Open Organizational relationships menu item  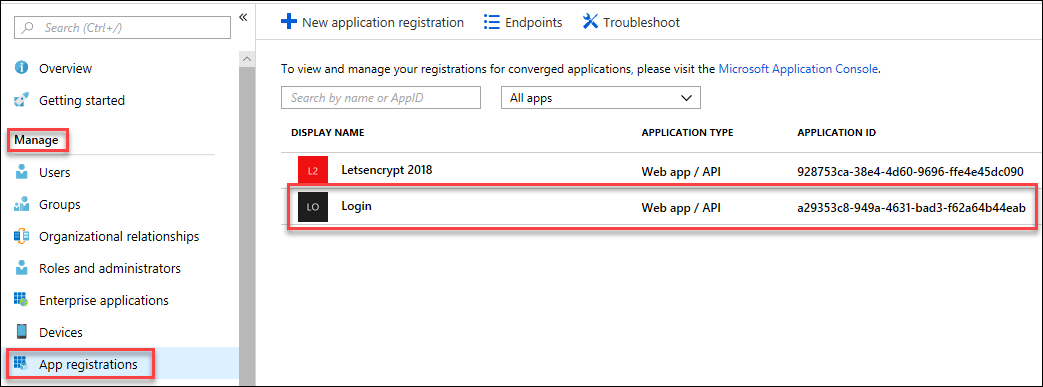(x=119, y=236)
